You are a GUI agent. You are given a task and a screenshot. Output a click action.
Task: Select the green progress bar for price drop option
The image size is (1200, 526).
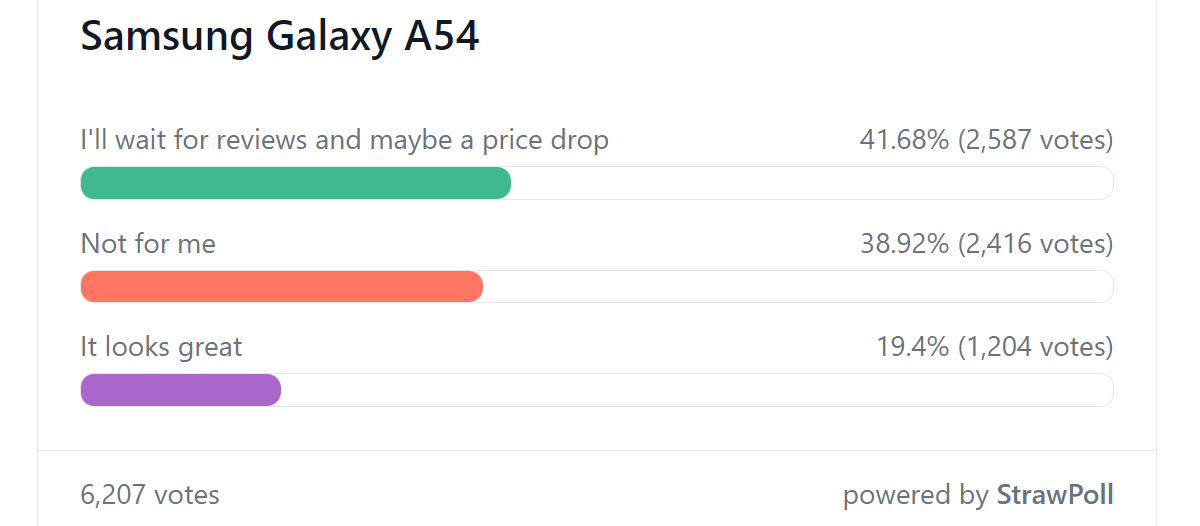coord(296,183)
